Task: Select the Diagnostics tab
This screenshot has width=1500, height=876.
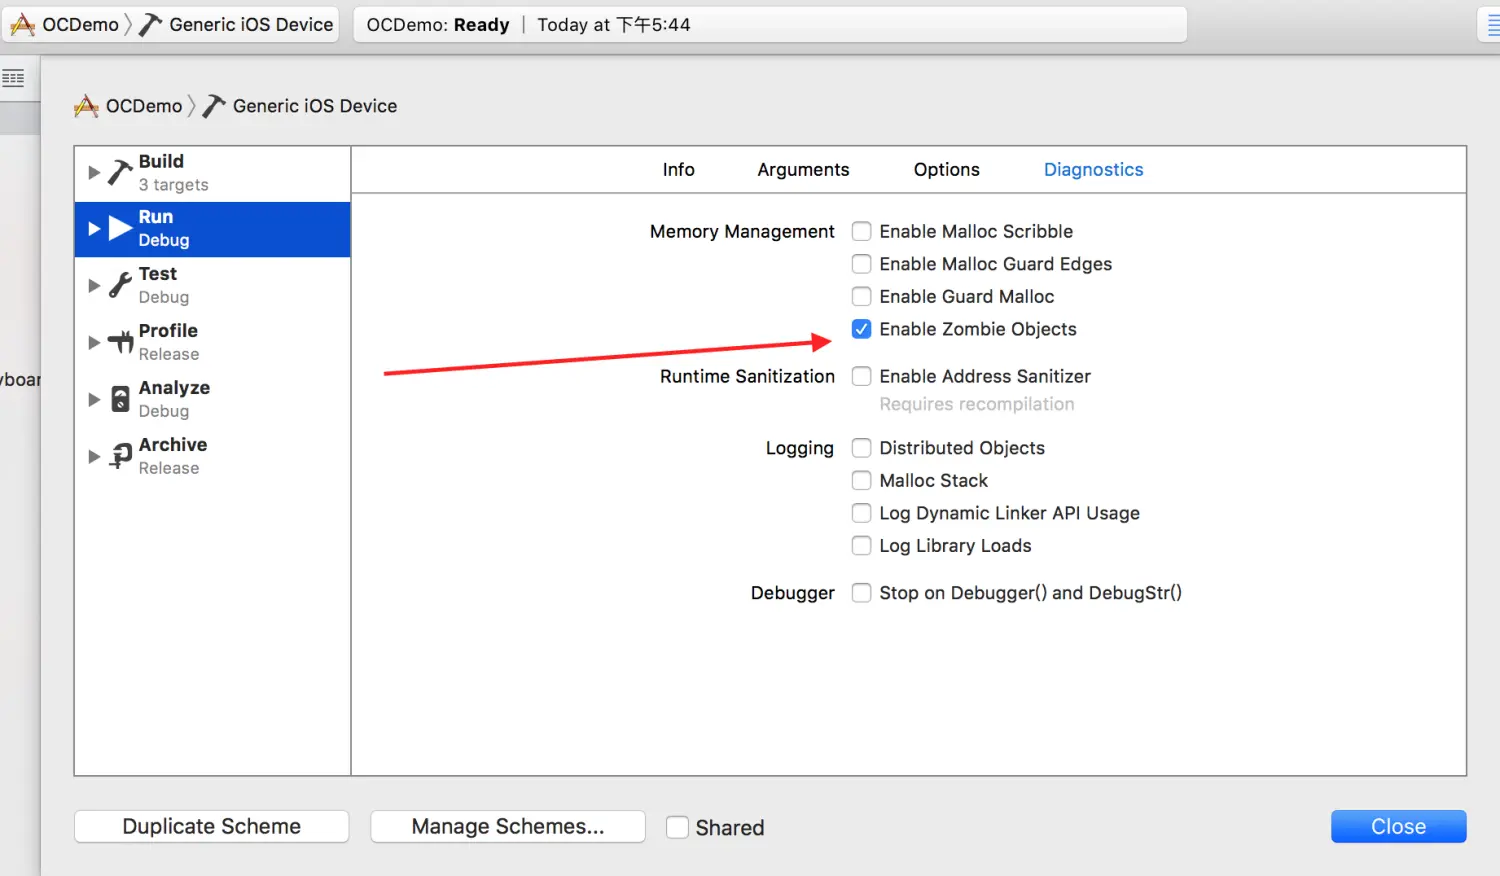Action: 1093,170
